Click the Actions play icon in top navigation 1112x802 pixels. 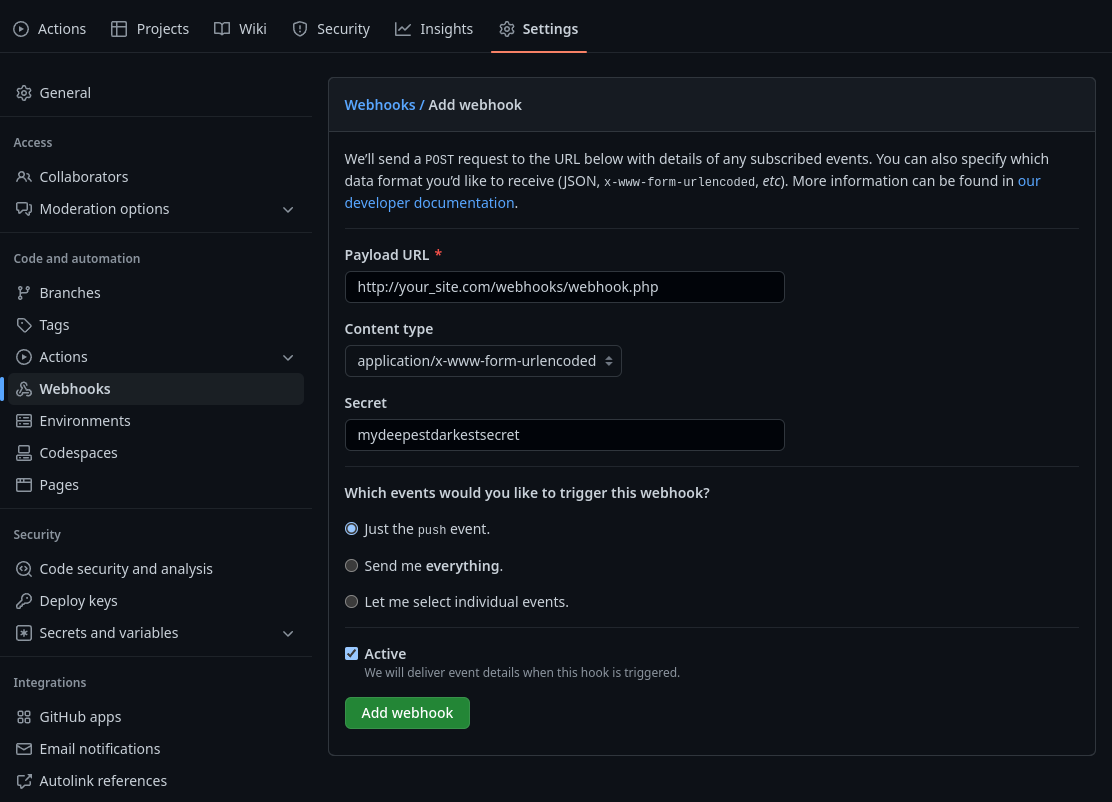(21, 29)
